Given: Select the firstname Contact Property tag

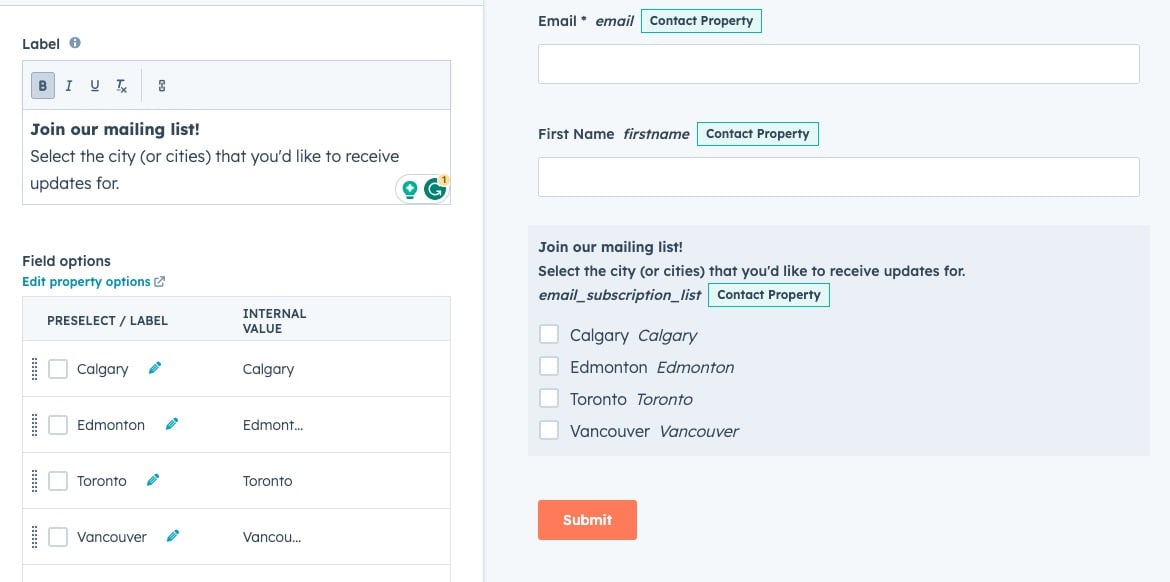Looking at the screenshot, I should [758, 133].
